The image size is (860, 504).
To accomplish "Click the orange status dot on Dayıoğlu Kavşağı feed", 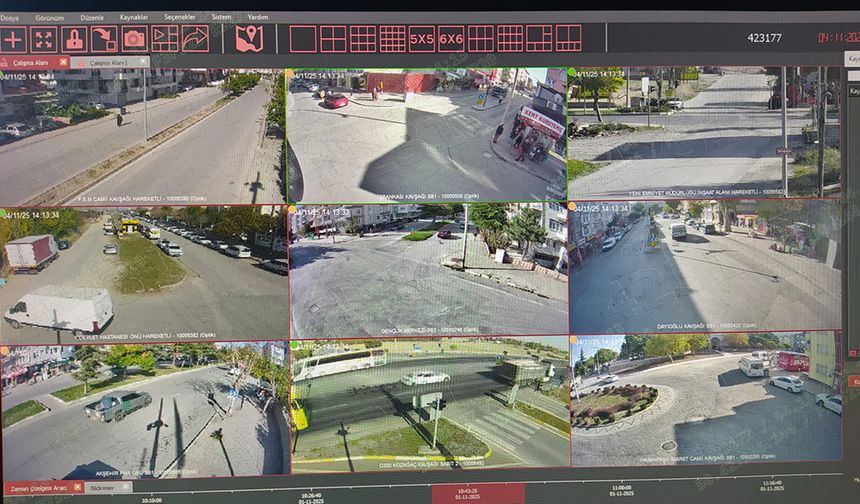I will pos(572,207).
